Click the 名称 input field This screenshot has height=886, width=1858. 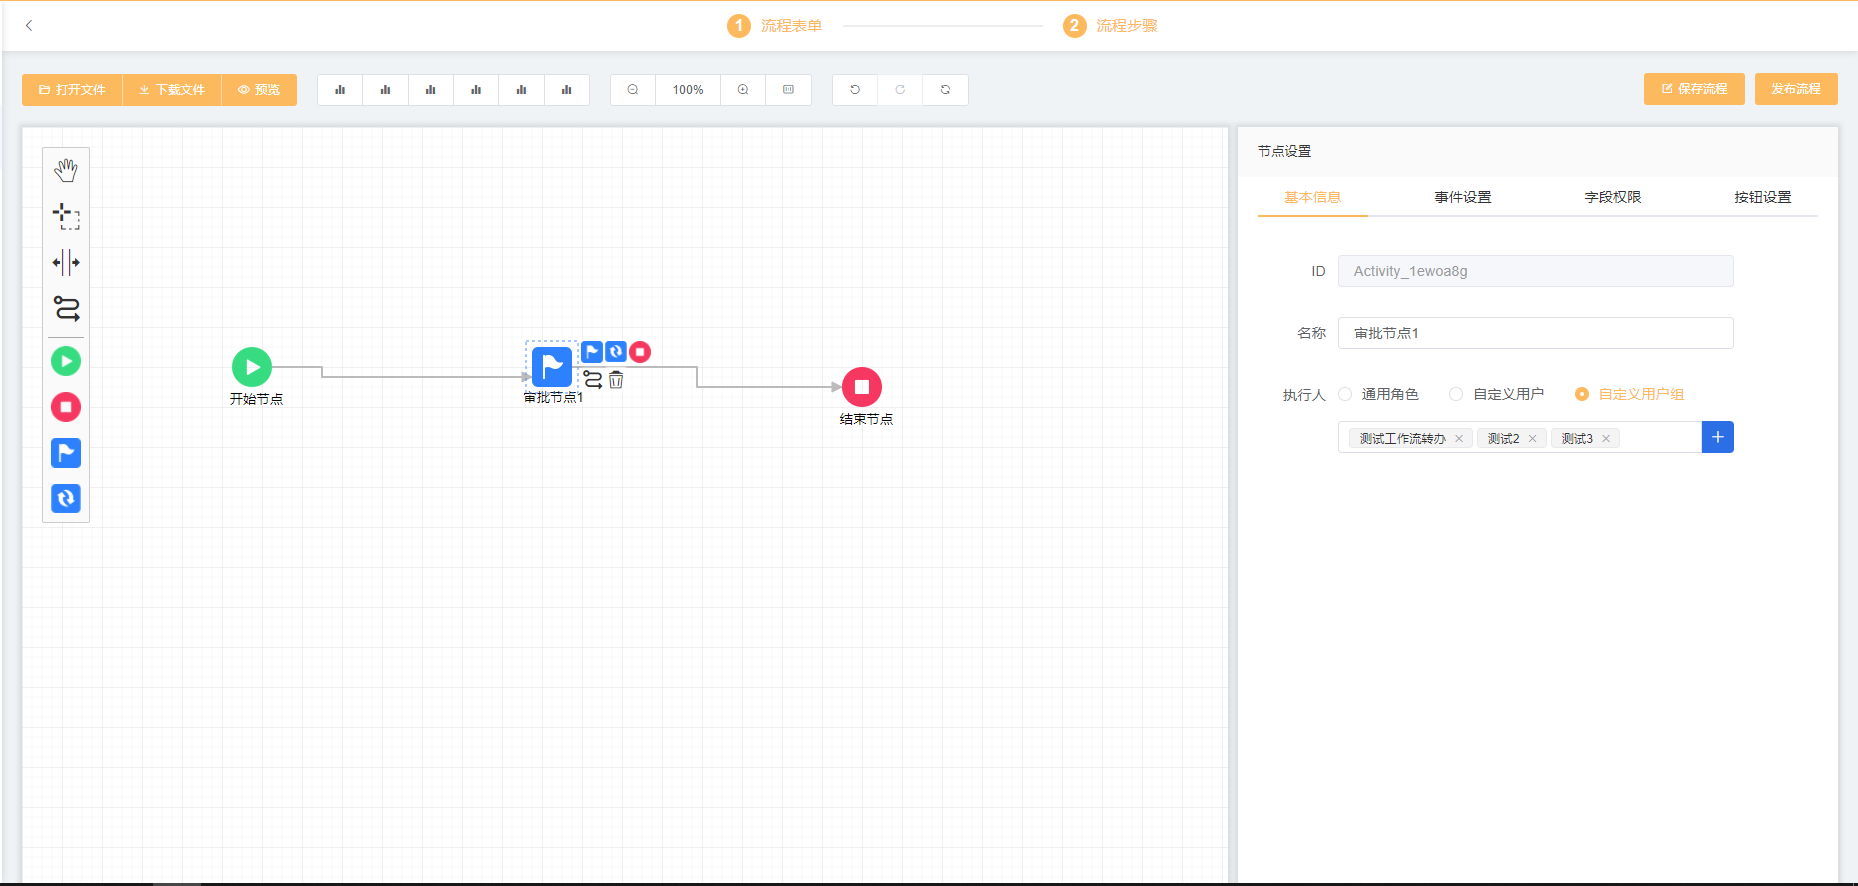point(1536,333)
